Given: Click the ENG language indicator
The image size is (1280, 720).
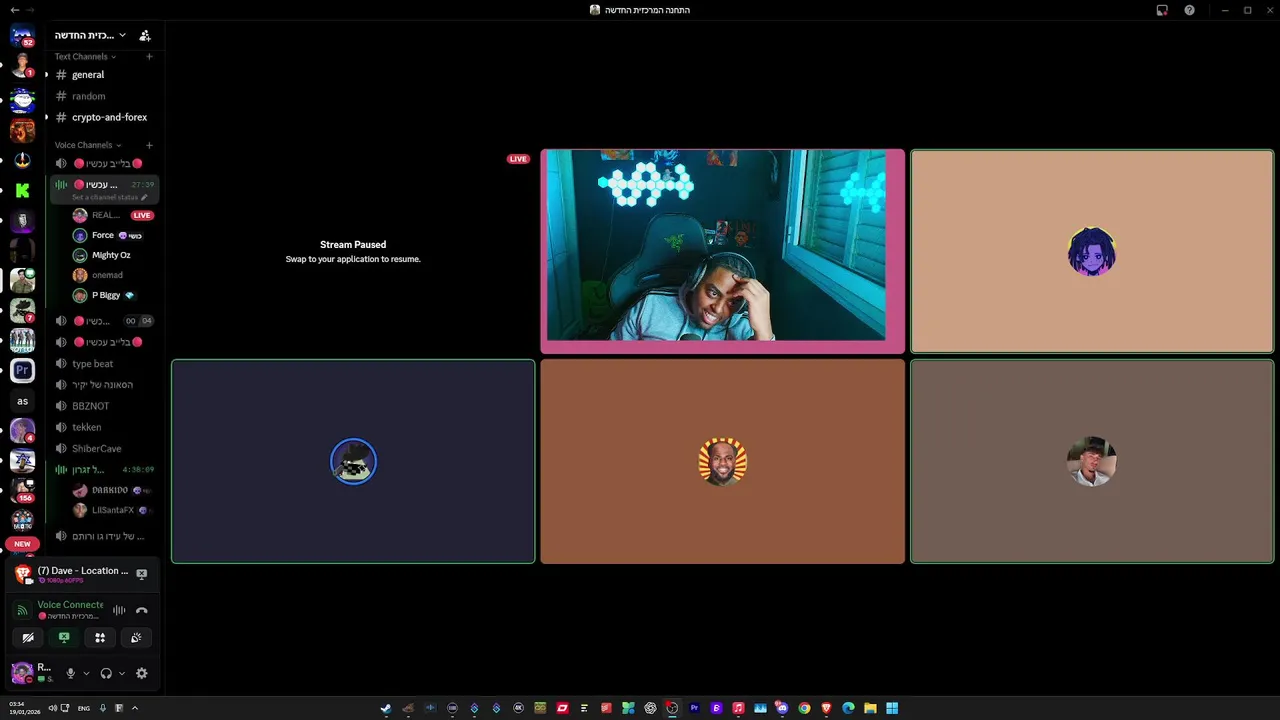Looking at the screenshot, I should pos(84,708).
